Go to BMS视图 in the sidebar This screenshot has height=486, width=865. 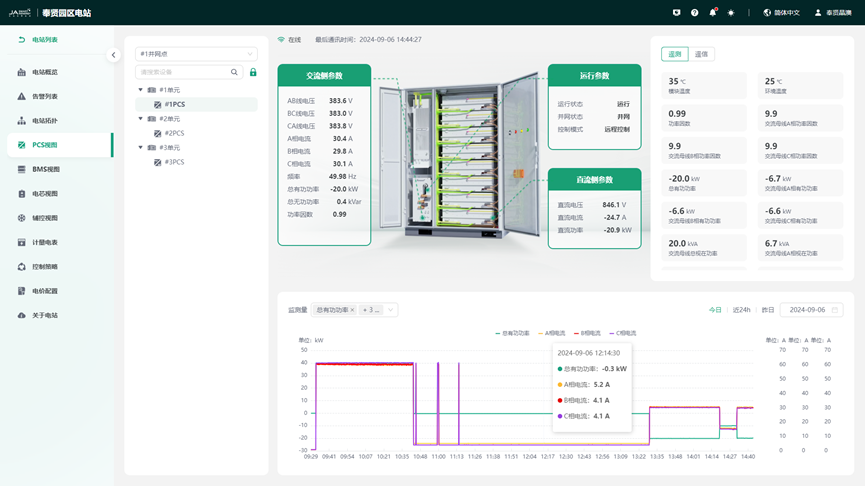45,170
